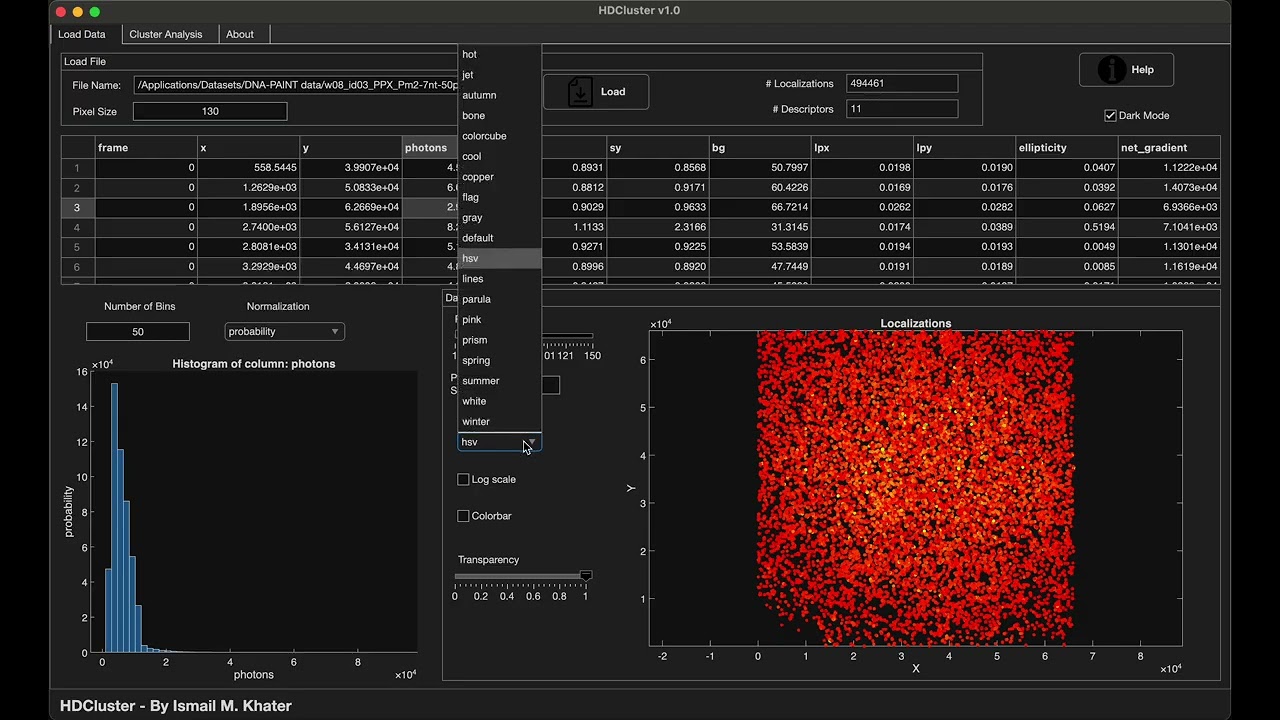Choose gray from the colormap list
Screen dimensions: 1280x720
point(499,218)
